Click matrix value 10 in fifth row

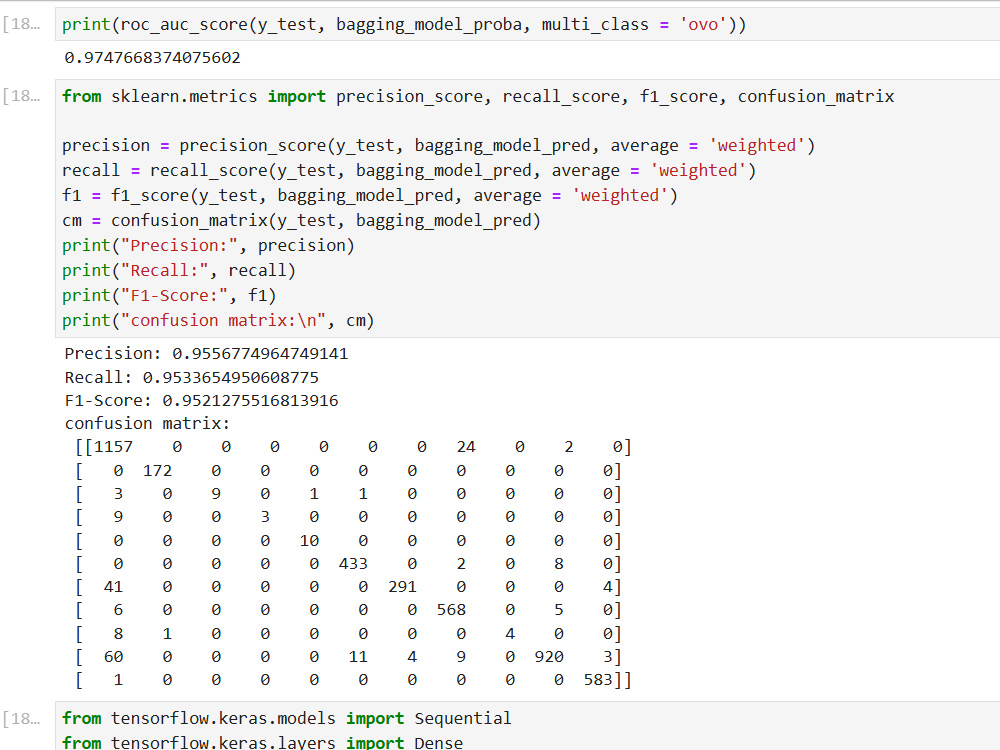[x=309, y=541]
